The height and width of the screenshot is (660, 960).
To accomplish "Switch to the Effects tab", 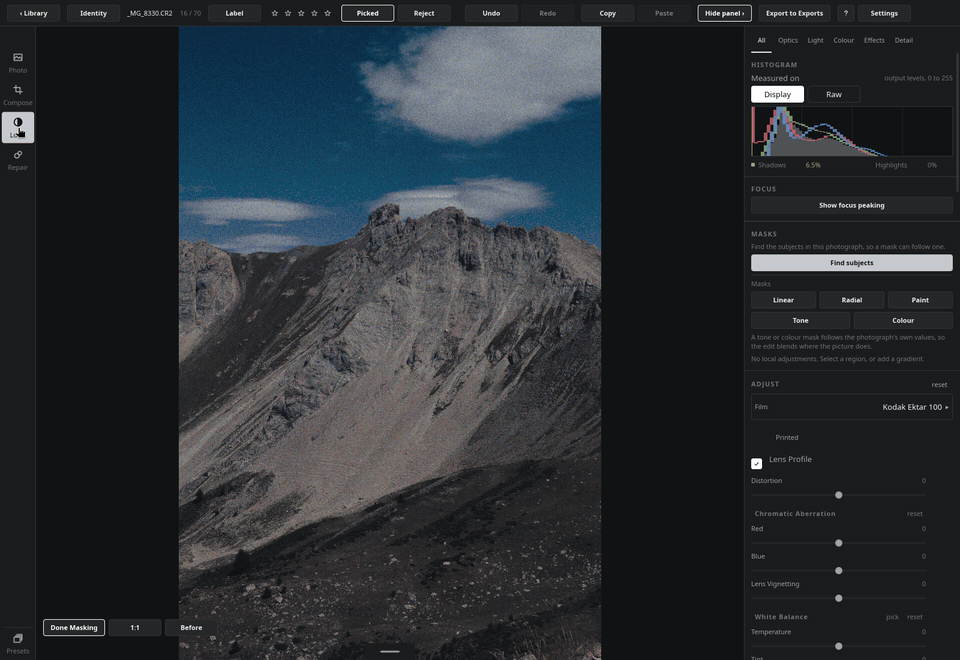I will [874, 40].
